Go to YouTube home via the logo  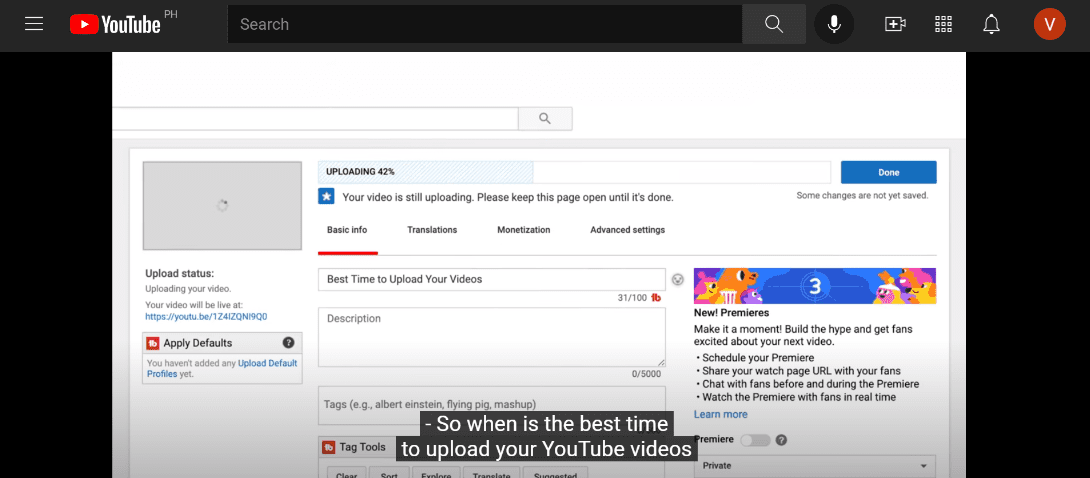(115, 24)
